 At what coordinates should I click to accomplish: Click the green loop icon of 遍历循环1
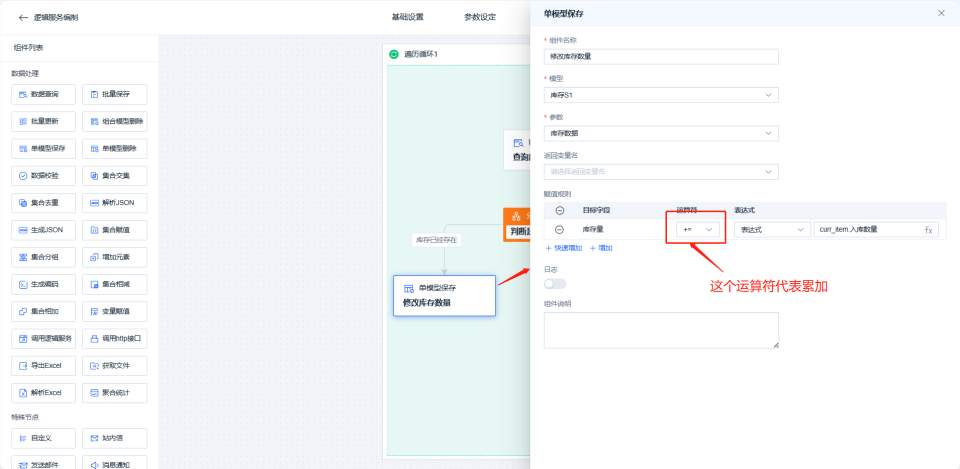point(394,54)
